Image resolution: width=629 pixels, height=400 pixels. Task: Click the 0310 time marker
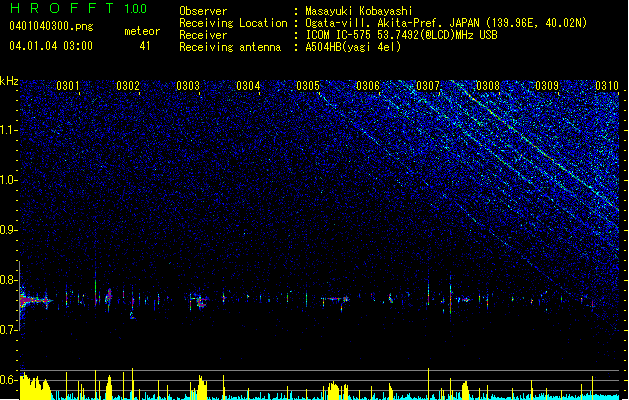pos(607,86)
